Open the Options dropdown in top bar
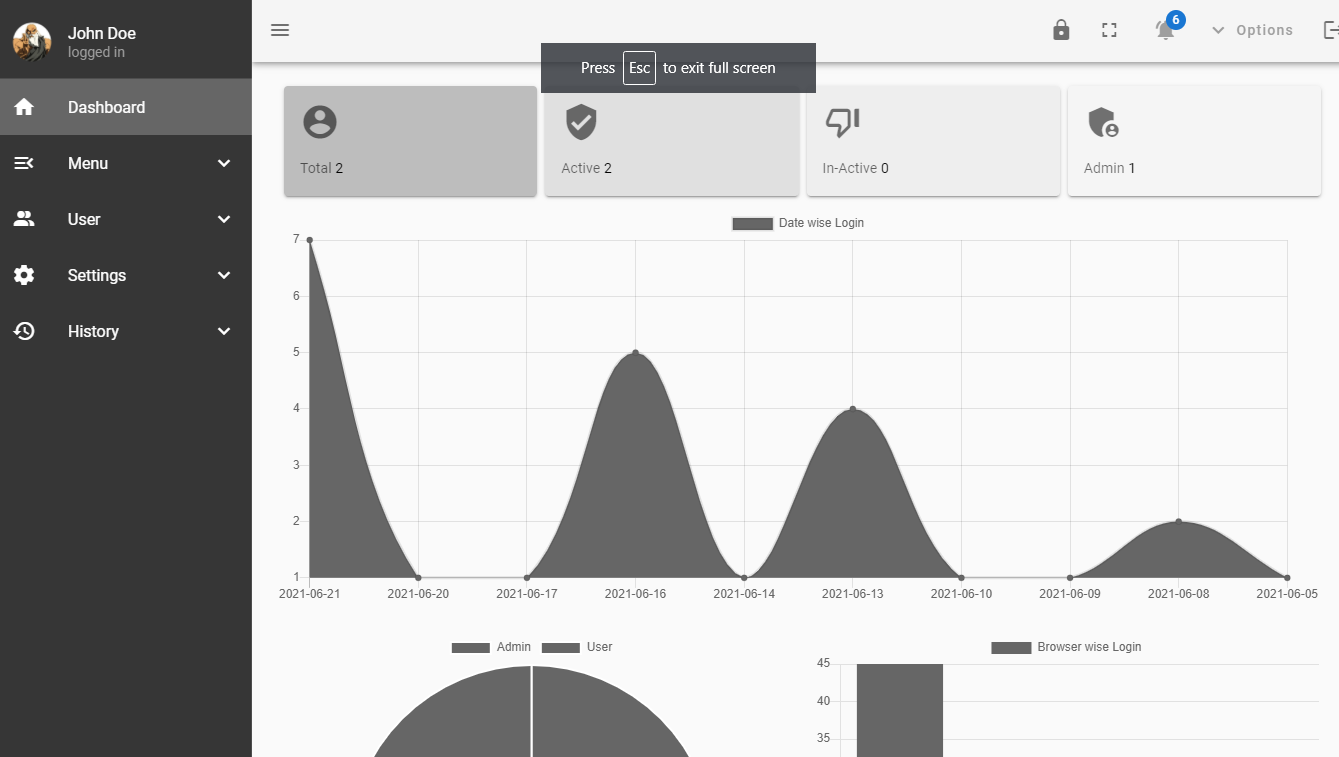The width and height of the screenshot is (1339, 757). point(1252,30)
